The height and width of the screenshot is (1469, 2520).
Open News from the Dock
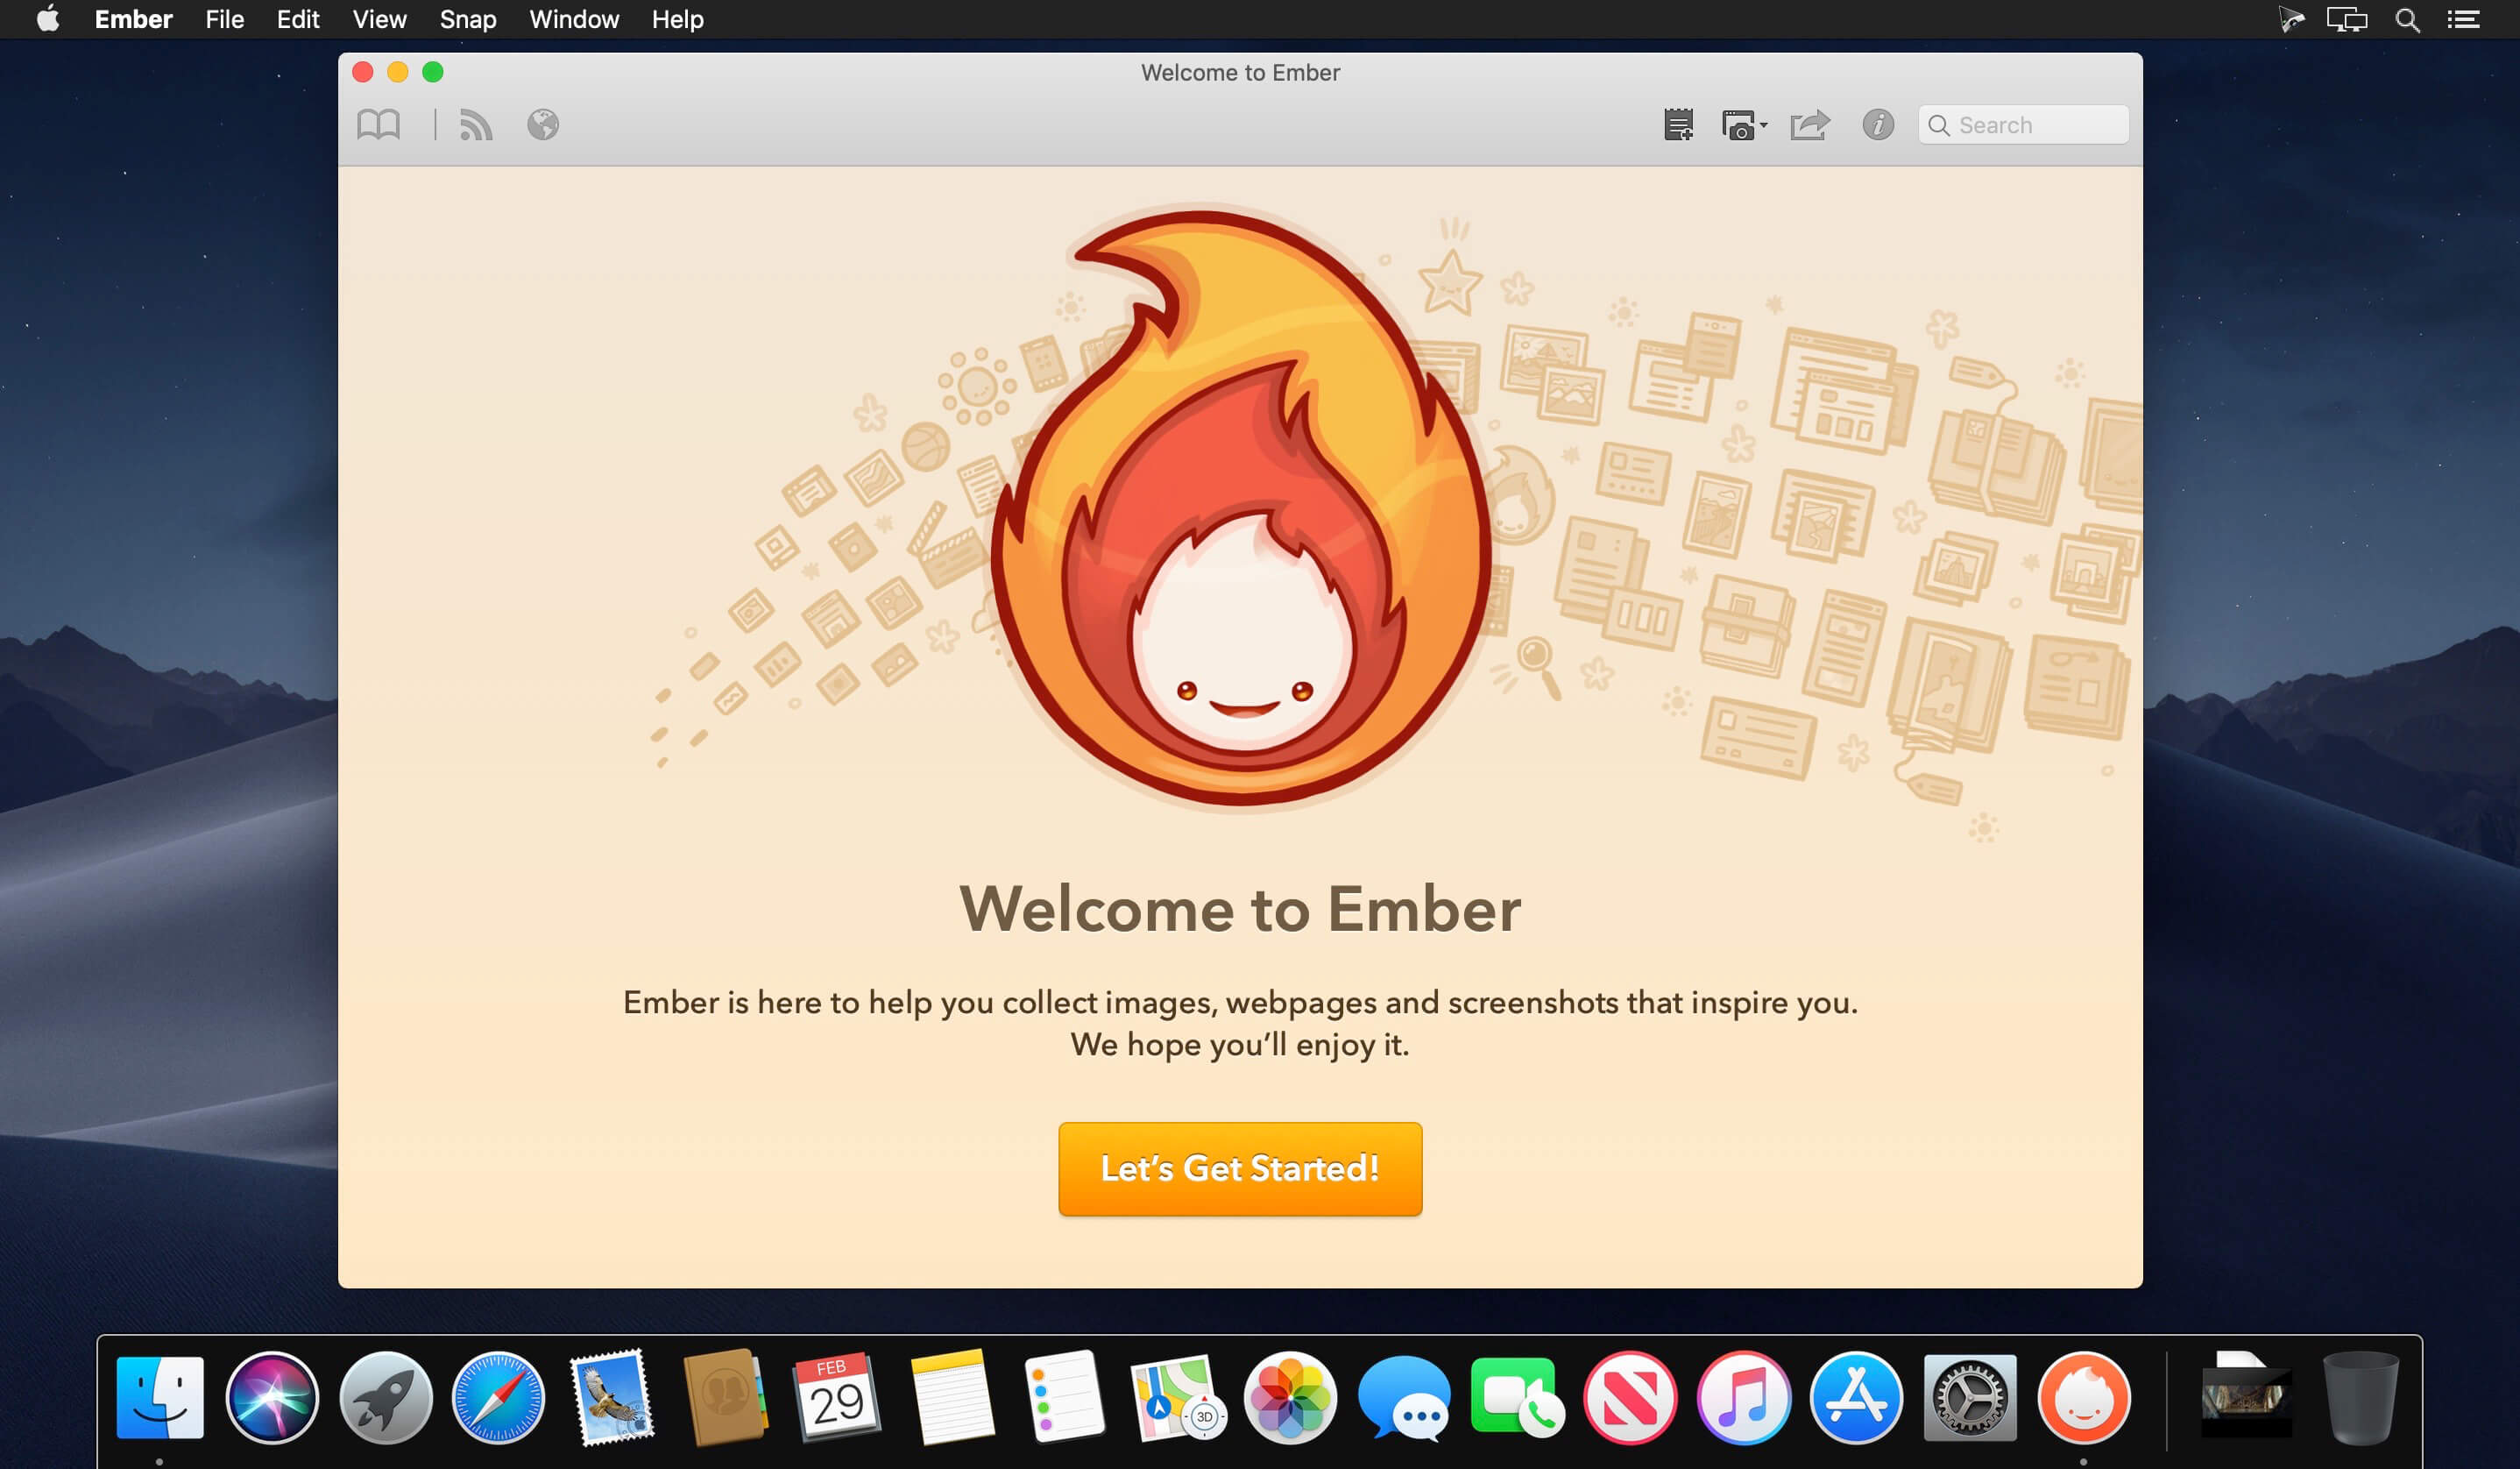tap(1630, 1397)
